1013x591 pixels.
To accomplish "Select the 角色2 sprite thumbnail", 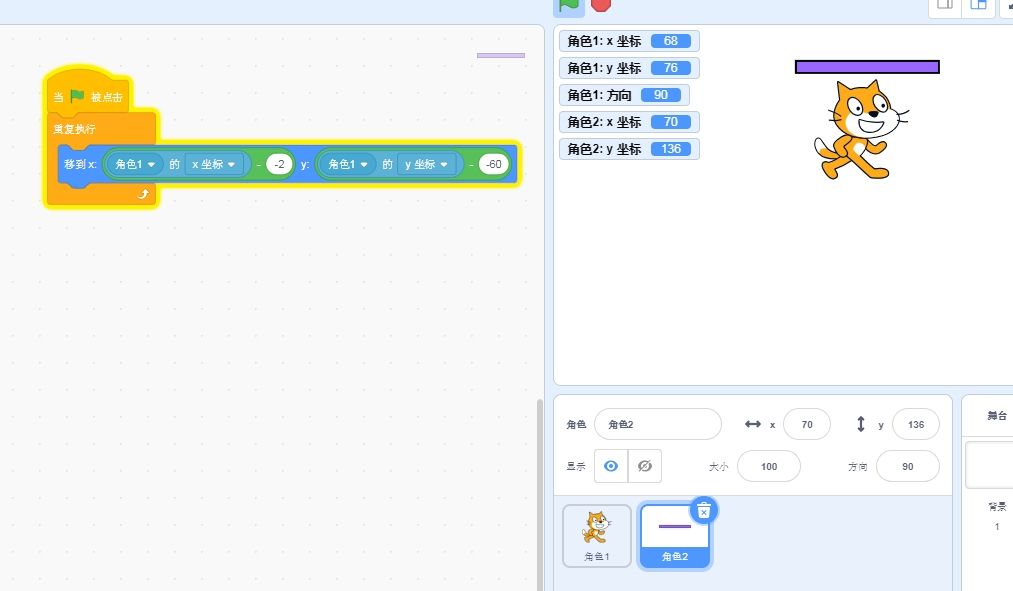I will click(674, 536).
